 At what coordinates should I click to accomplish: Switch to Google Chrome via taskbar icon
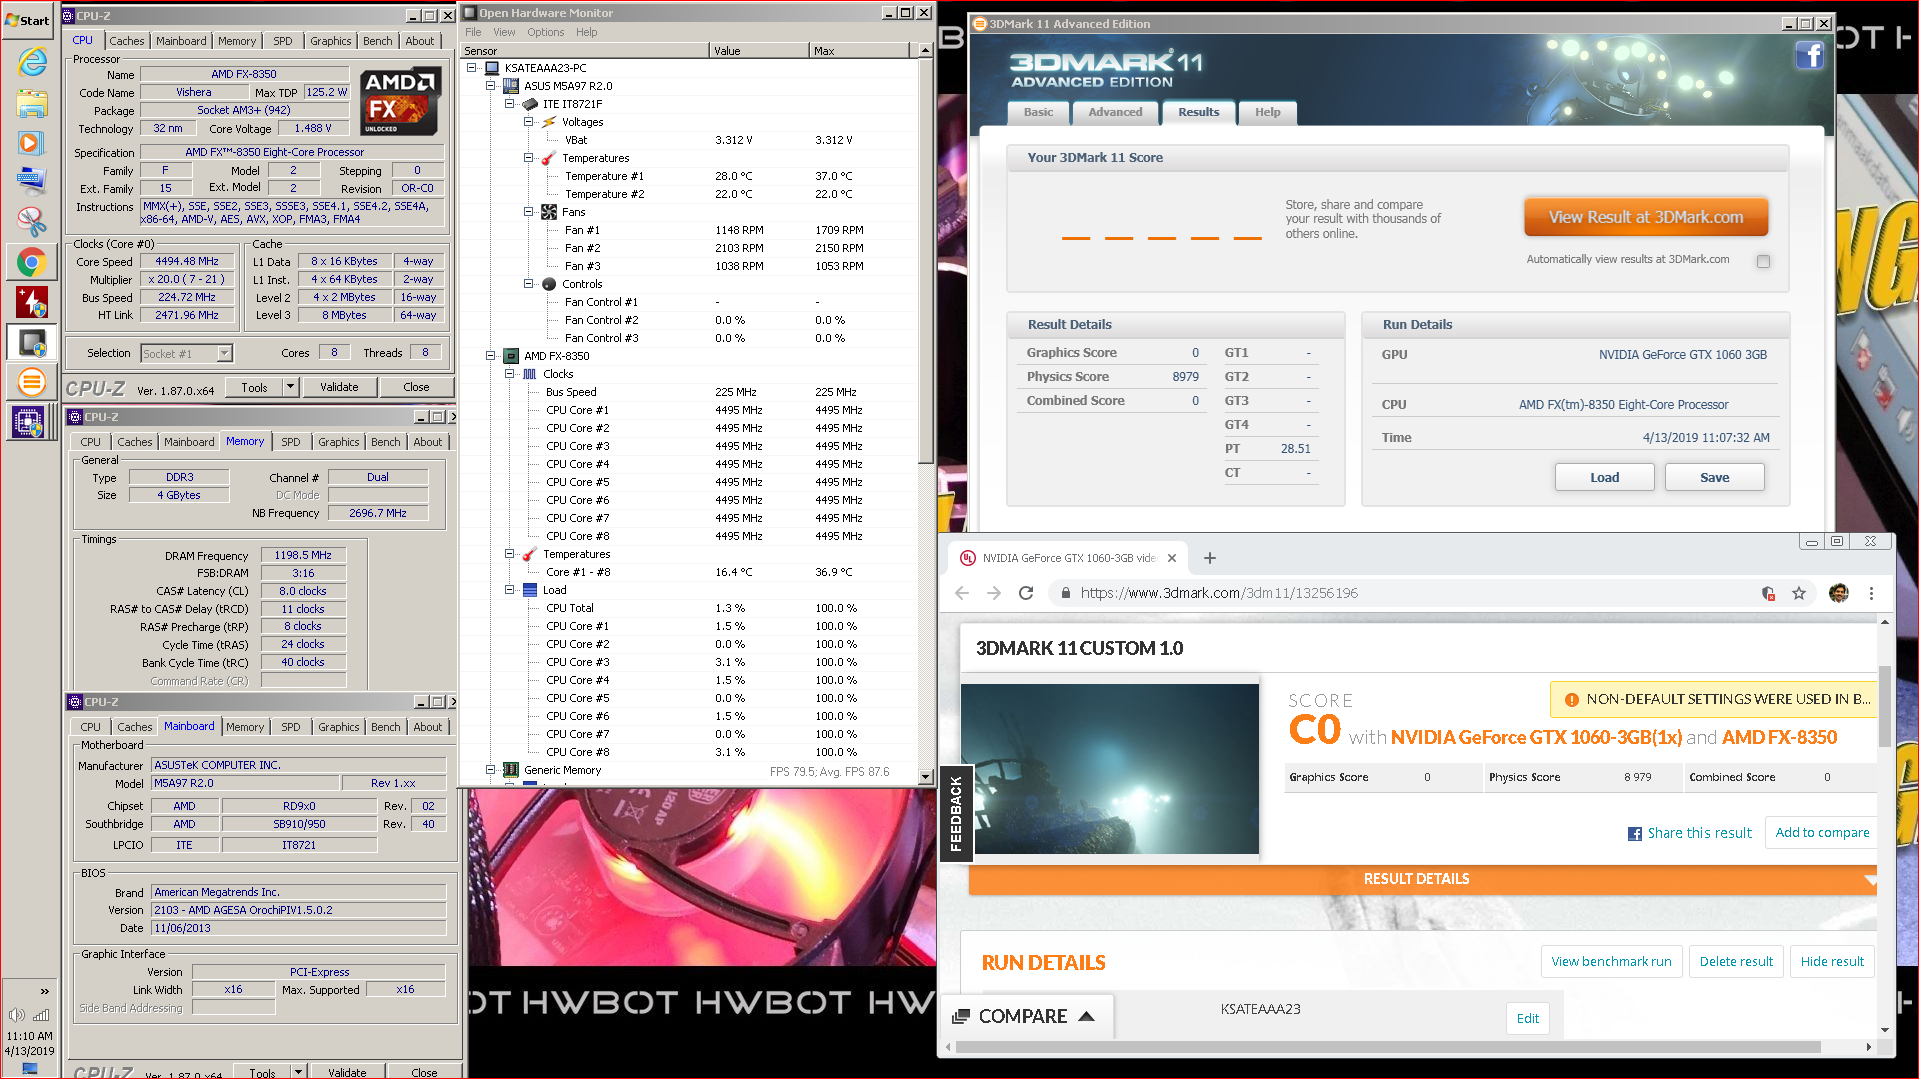point(31,262)
